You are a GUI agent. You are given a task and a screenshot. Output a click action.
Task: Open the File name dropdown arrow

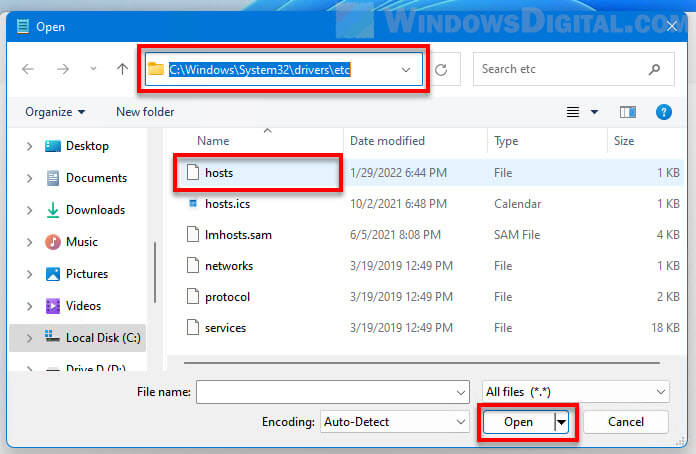460,392
